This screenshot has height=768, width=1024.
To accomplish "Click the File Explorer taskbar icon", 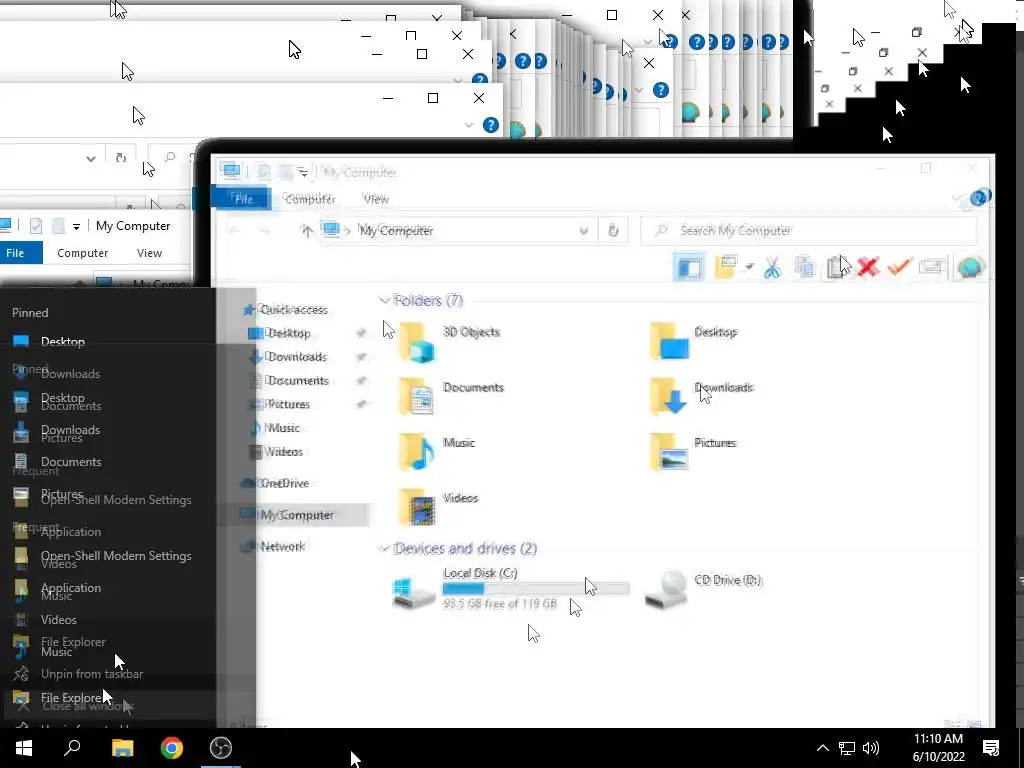I will pos(122,748).
